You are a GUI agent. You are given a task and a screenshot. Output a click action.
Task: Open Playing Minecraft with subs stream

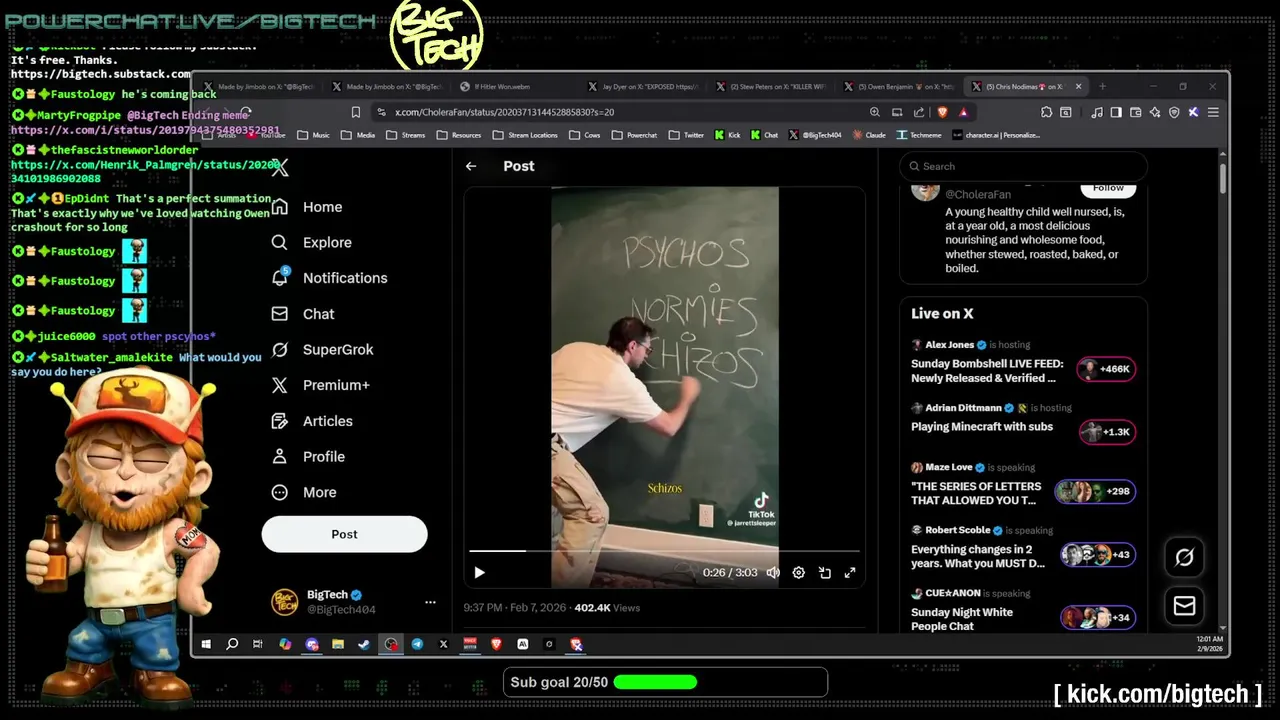[x=982, y=426]
